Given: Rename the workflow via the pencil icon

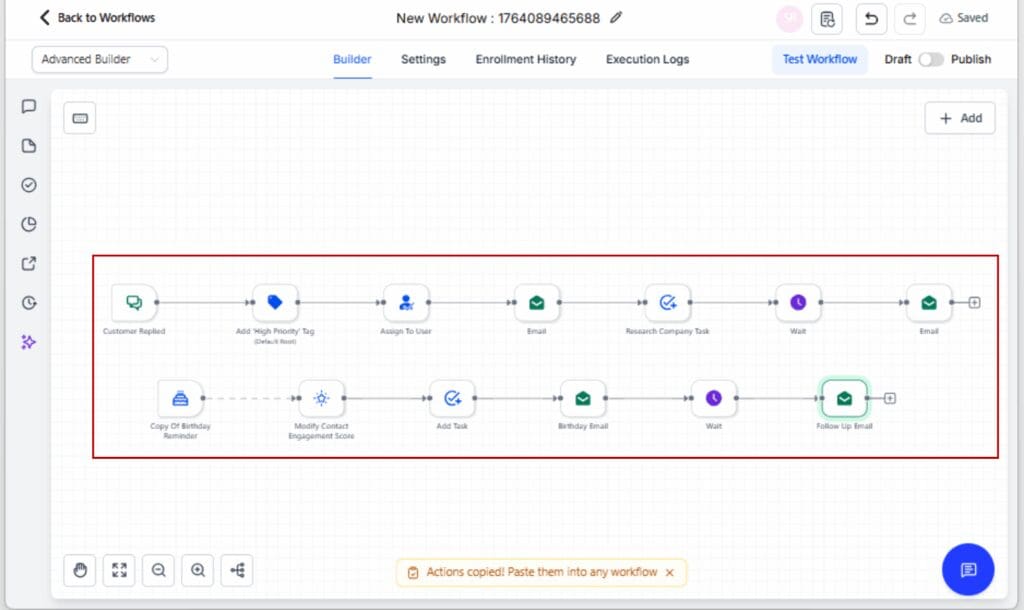Looking at the screenshot, I should click(x=616, y=17).
